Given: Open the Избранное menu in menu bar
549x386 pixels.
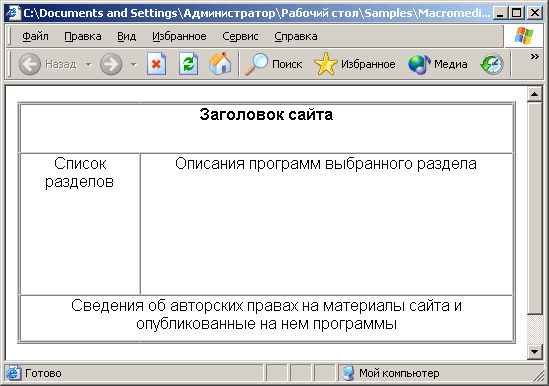Looking at the screenshot, I should click(179, 36).
